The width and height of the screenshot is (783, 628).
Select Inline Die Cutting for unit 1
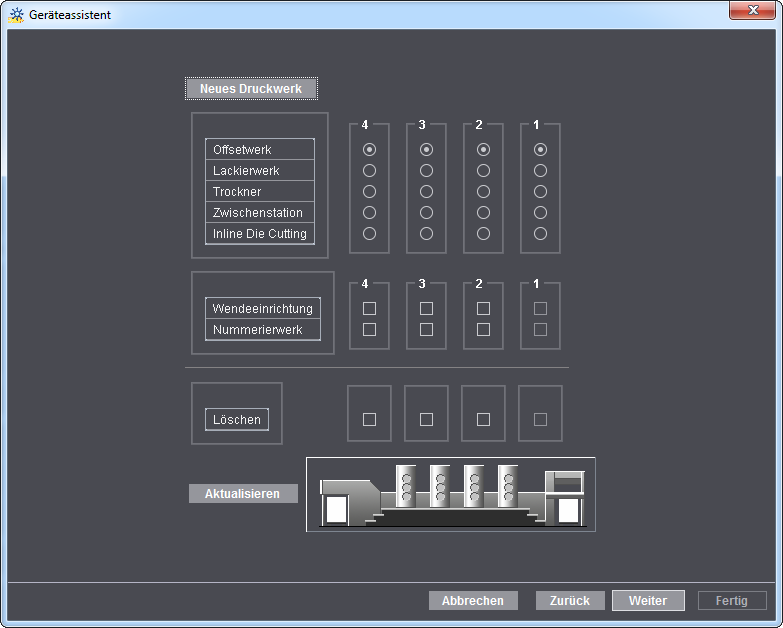coord(540,234)
